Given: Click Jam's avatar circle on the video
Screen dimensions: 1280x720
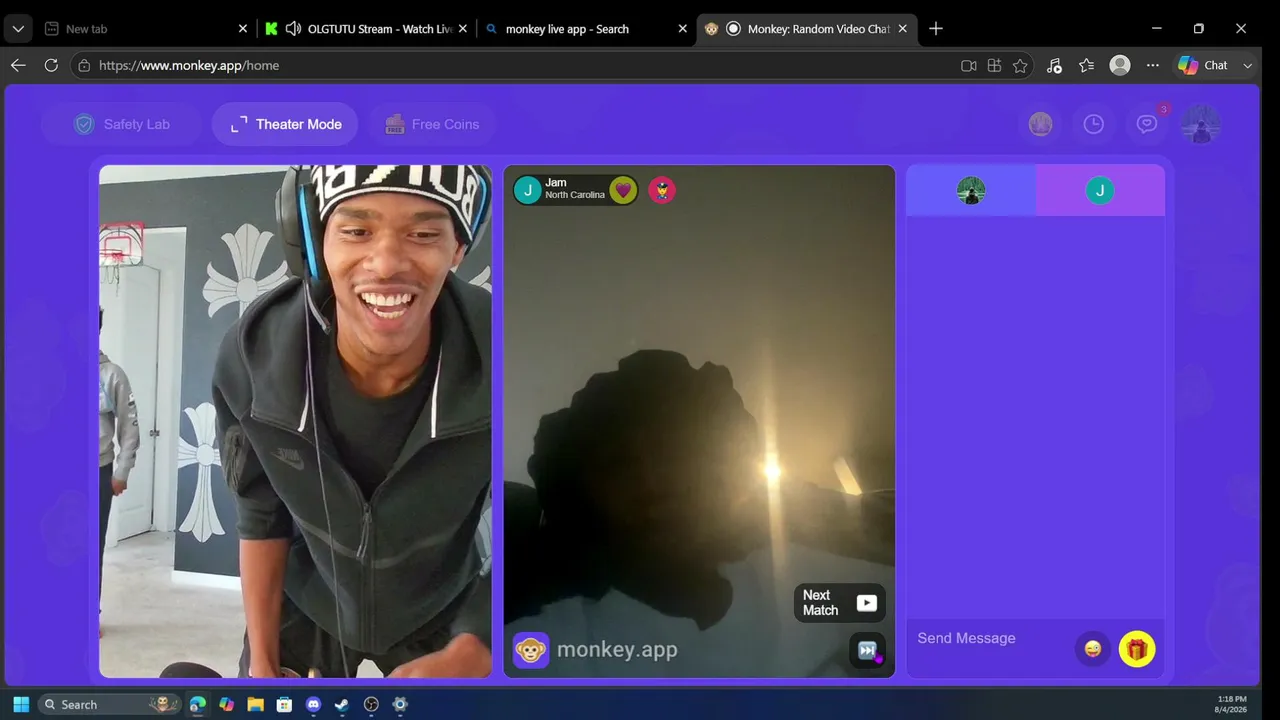Looking at the screenshot, I should pyautogui.click(x=528, y=189).
